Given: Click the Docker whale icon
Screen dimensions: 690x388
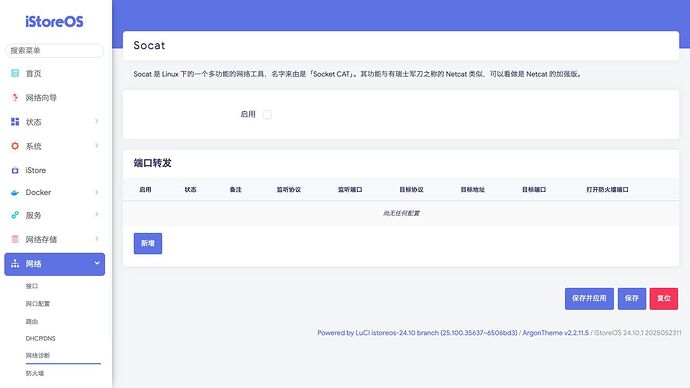Looking at the screenshot, I should (x=15, y=192).
